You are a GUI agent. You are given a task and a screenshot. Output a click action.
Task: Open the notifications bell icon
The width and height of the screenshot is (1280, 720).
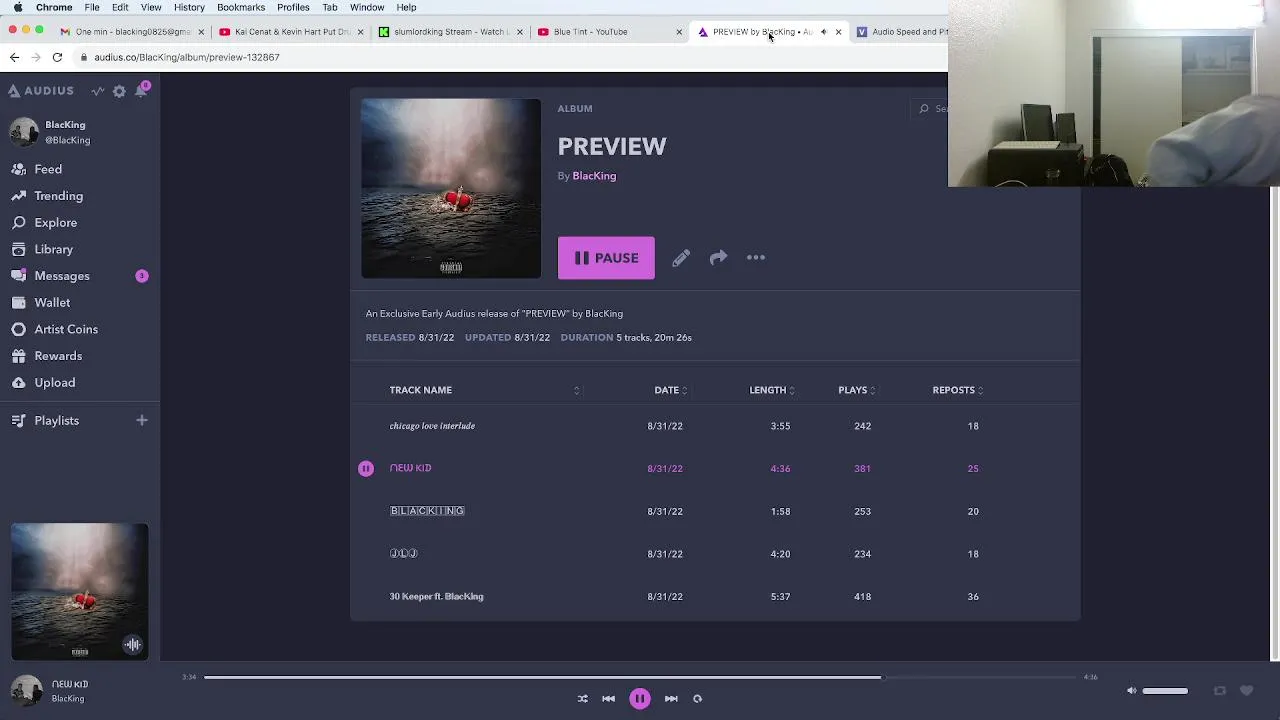[141, 91]
